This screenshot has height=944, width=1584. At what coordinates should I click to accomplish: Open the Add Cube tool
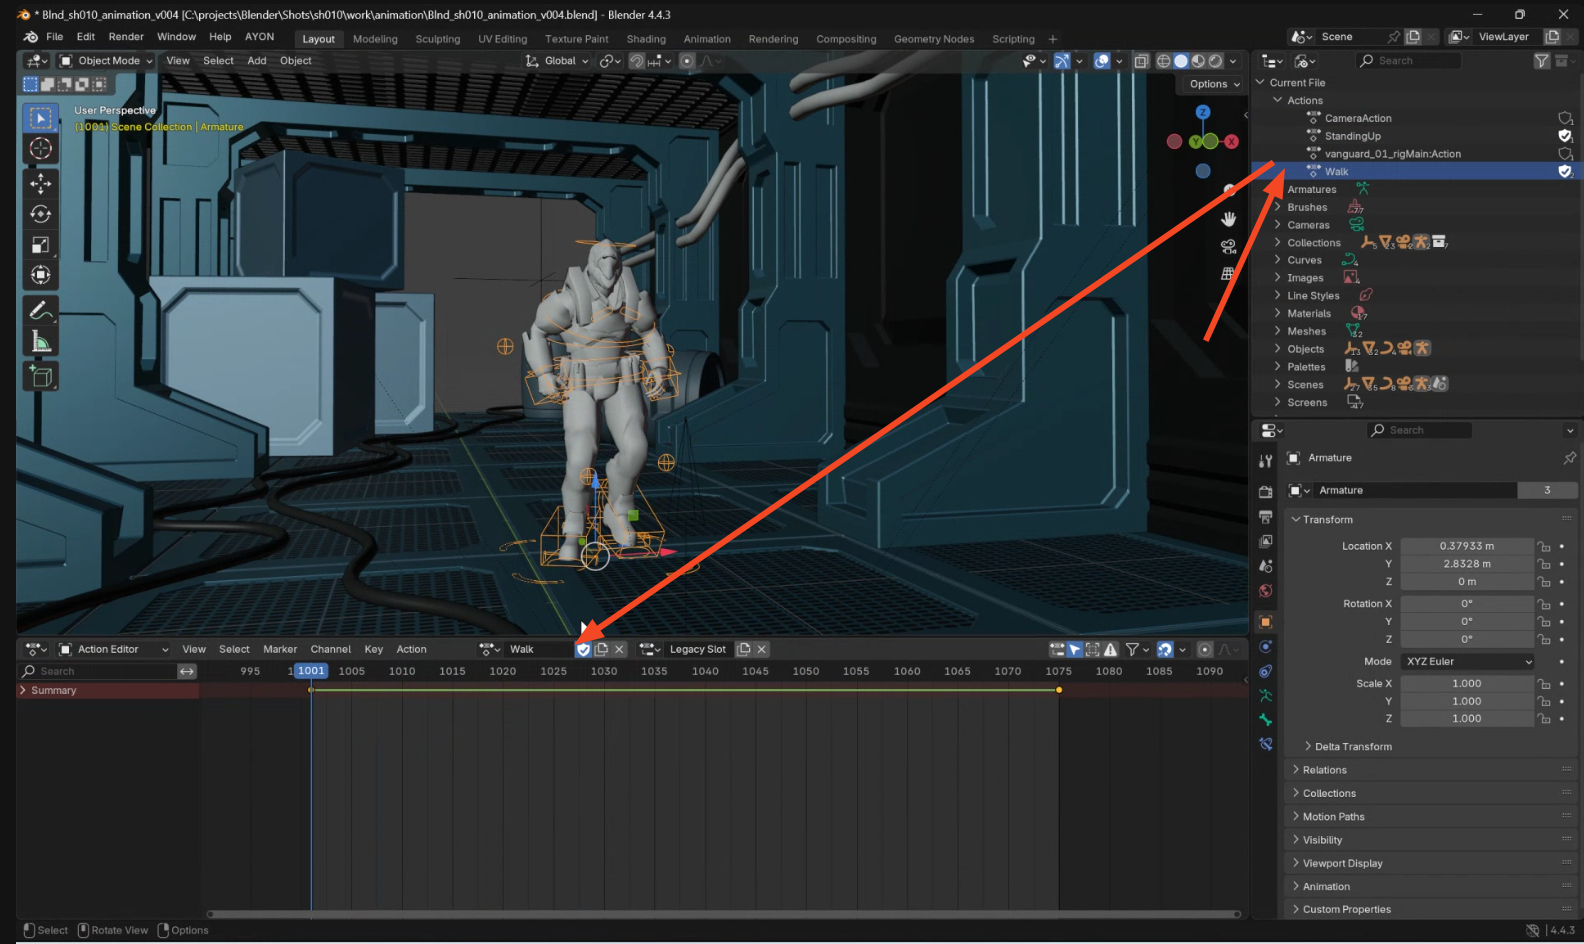pos(41,376)
